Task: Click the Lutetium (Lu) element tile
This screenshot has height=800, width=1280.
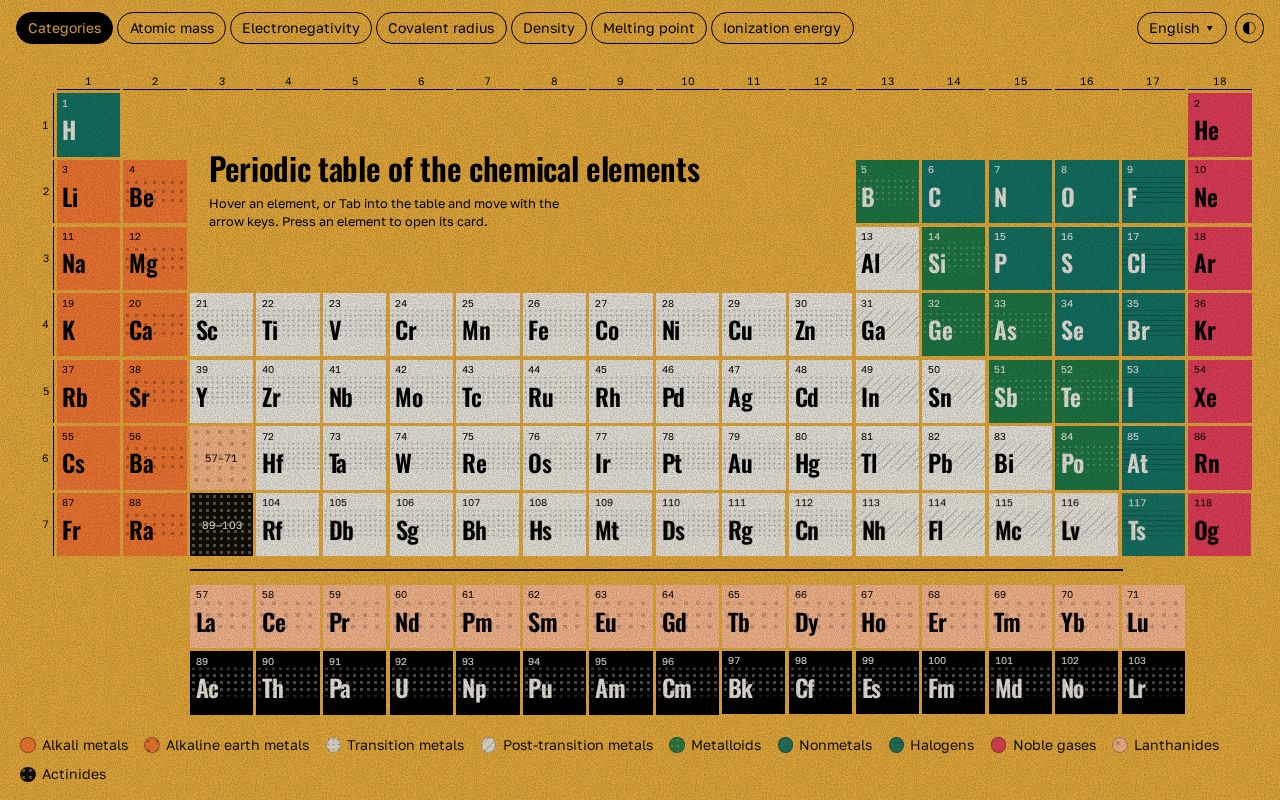Action: [1153, 617]
